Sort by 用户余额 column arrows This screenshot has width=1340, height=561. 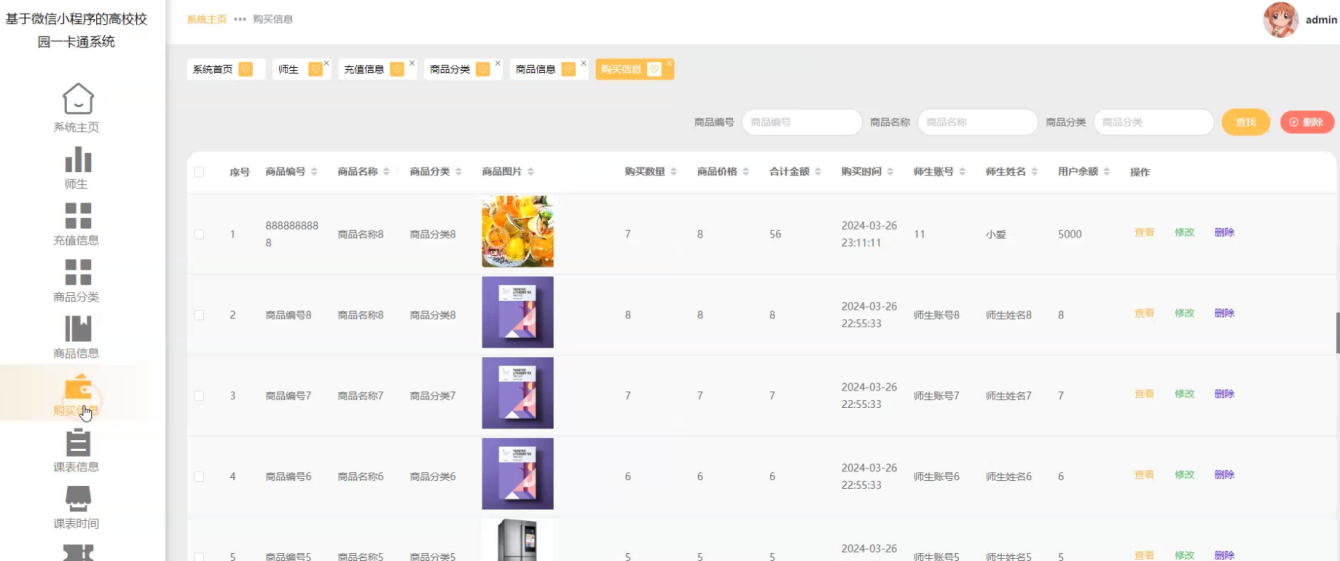[1106, 172]
